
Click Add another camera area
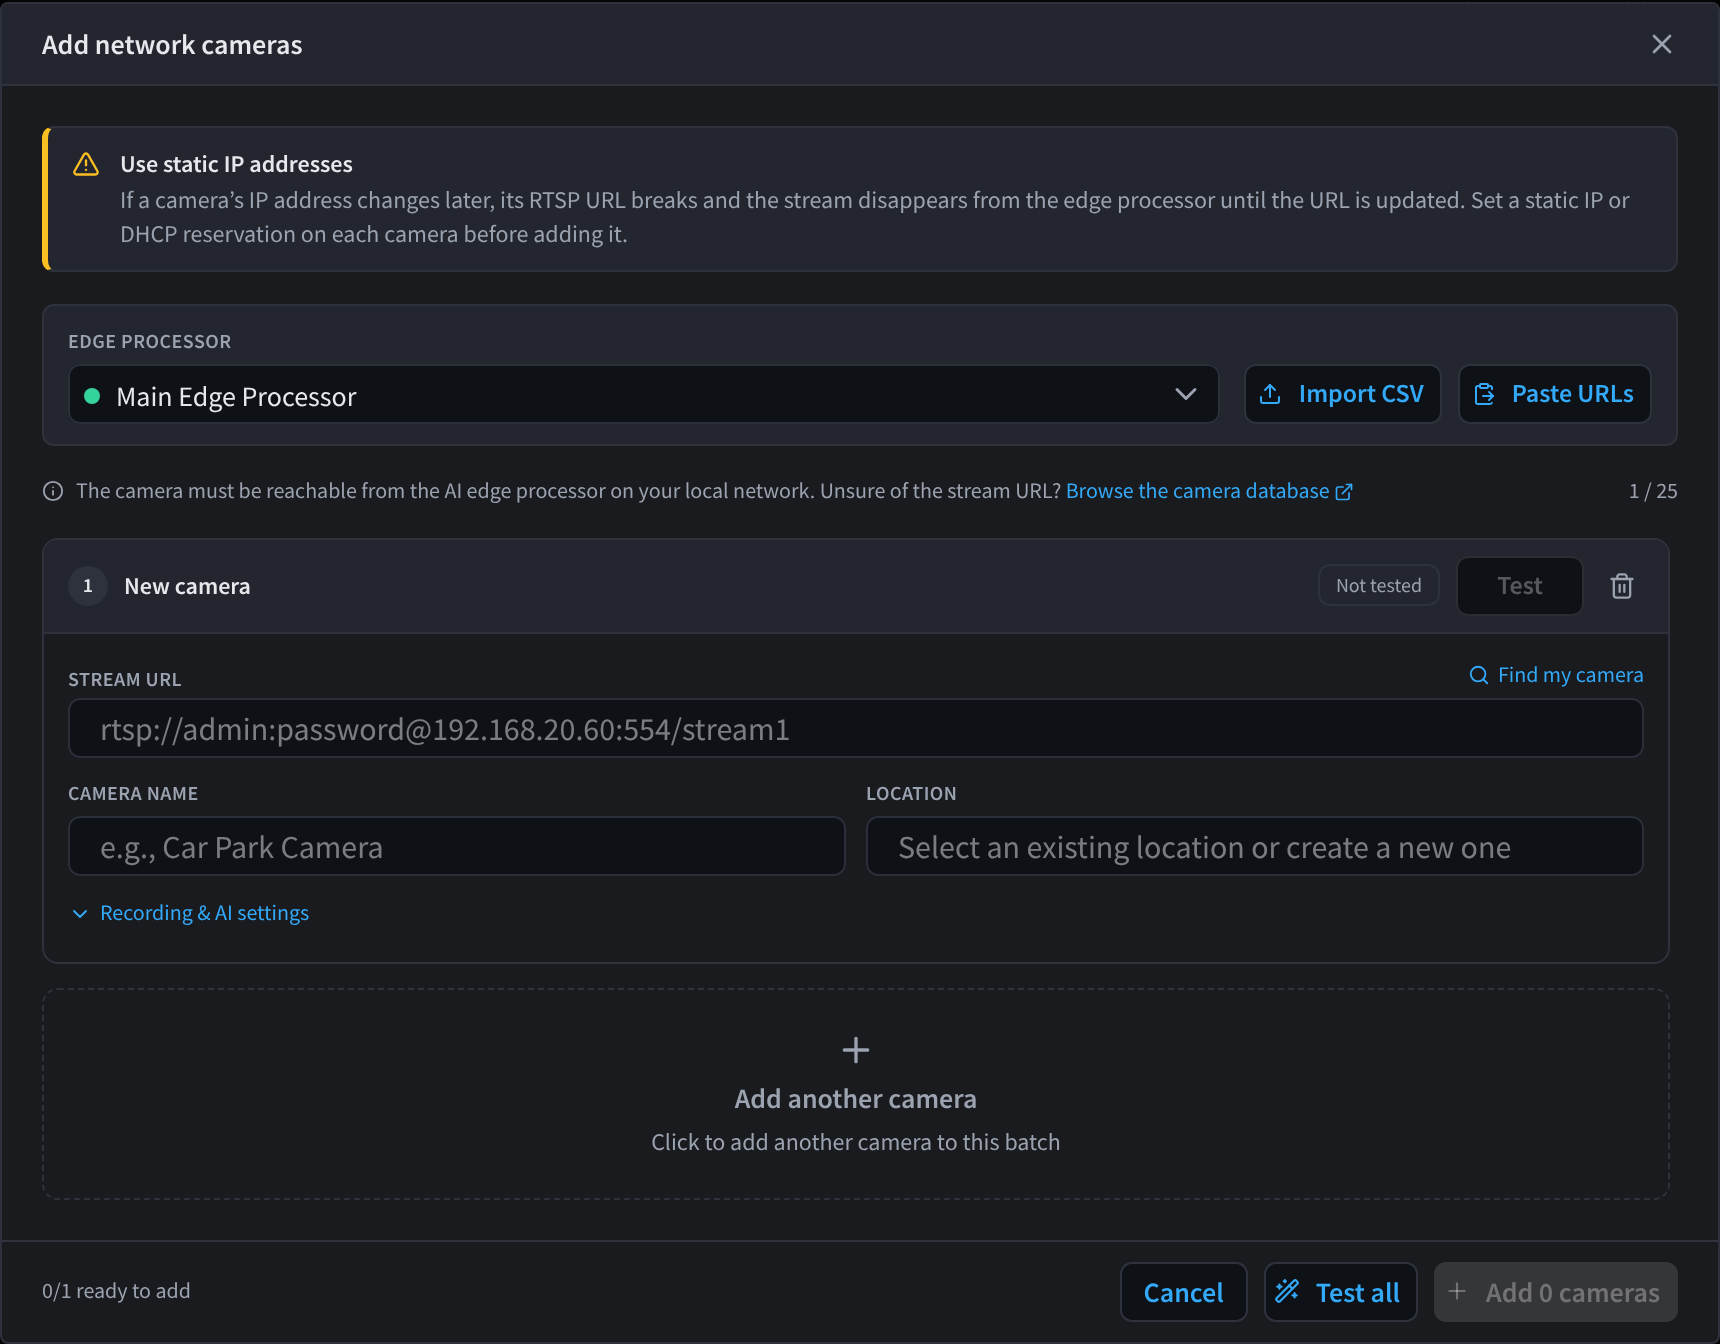[x=855, y=1094]
